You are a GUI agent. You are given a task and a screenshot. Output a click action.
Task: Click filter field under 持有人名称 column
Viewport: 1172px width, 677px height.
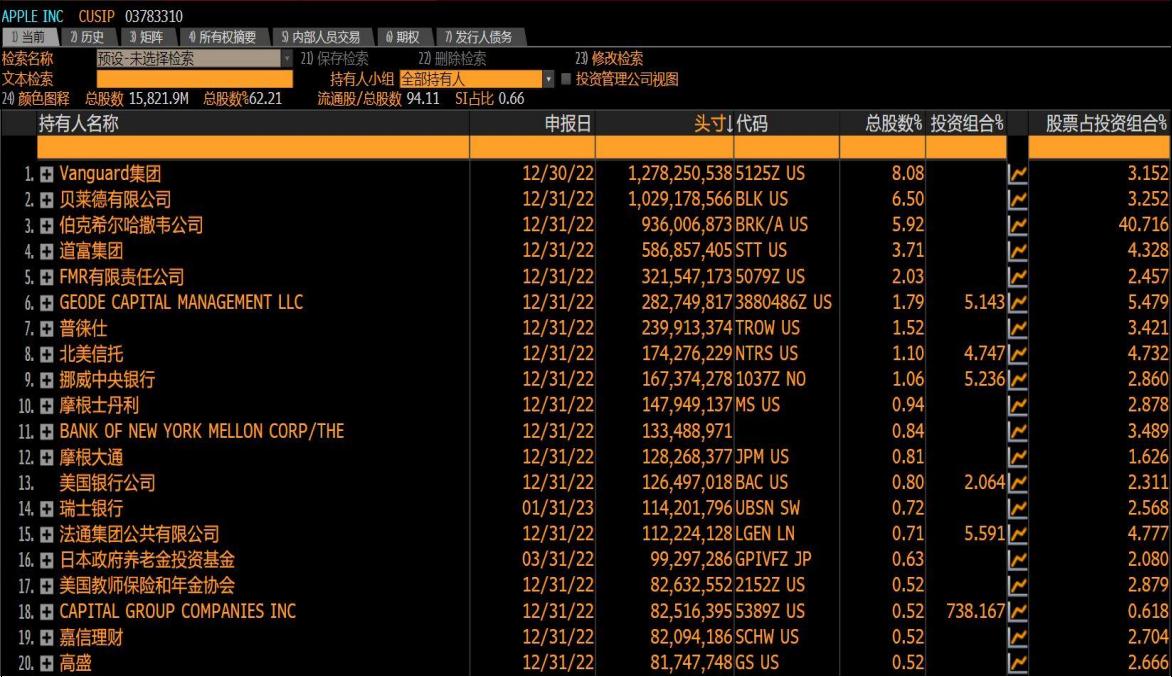click(x=253, y=148)
